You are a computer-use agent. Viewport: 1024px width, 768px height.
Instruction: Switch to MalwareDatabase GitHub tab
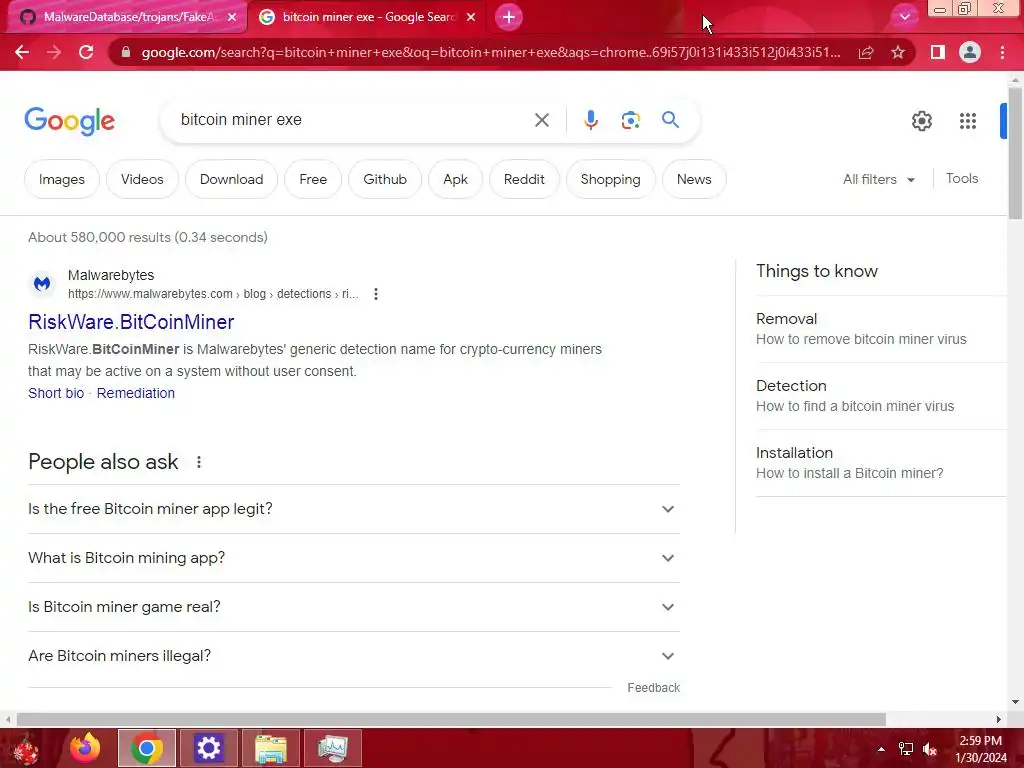[127, 17]
